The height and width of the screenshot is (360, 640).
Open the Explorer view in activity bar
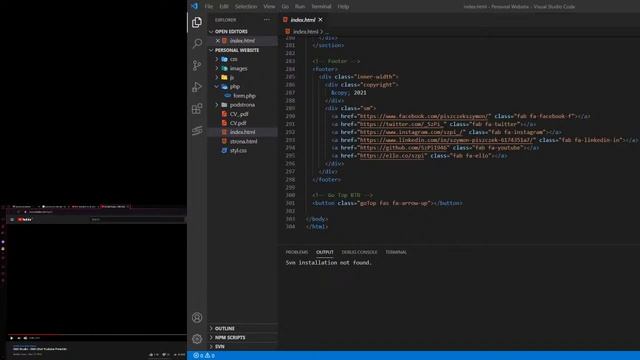[x=197, y=22]
